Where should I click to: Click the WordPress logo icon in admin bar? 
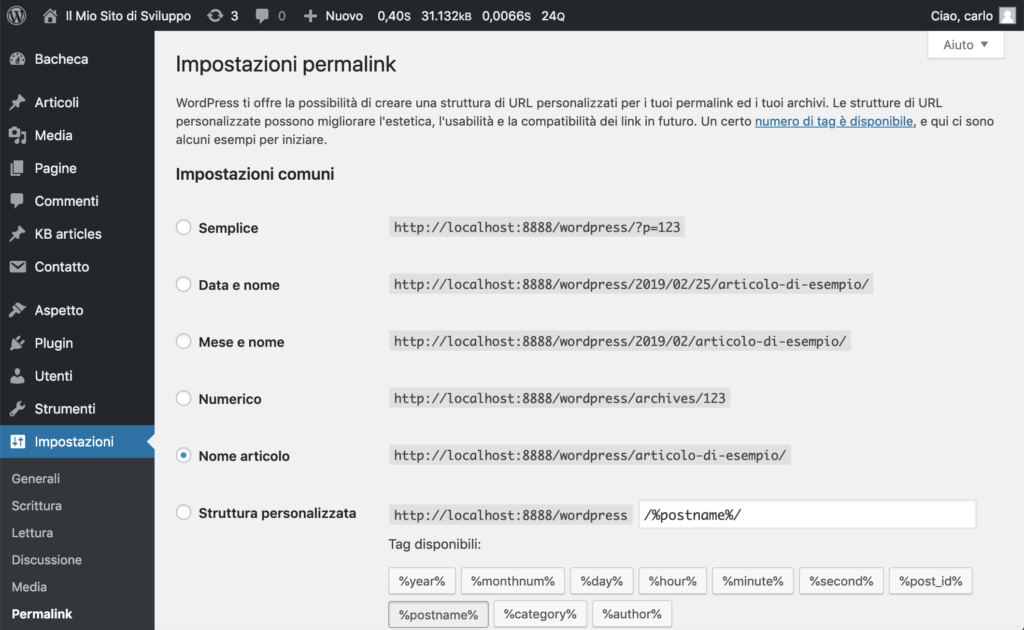pyautogui.click(x=16, y=15)
